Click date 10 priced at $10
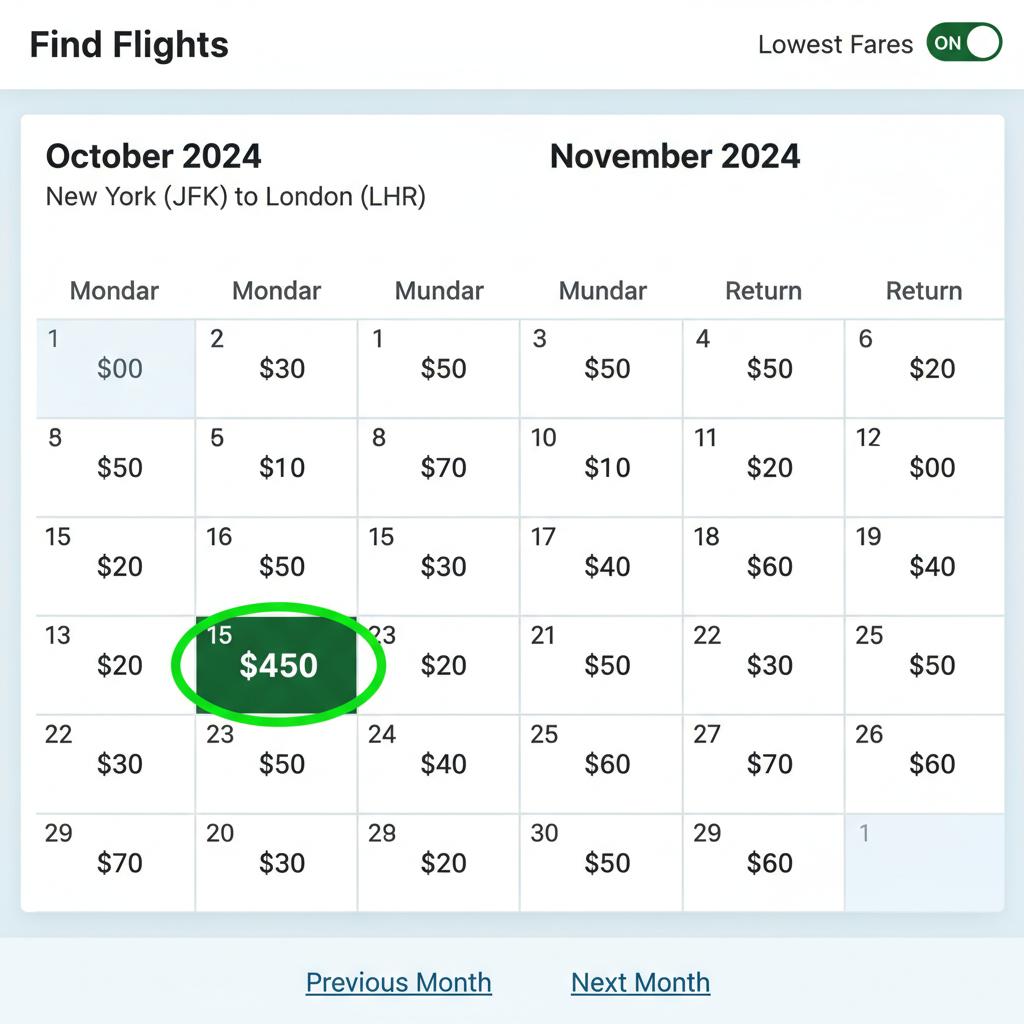 click(601, 467)
